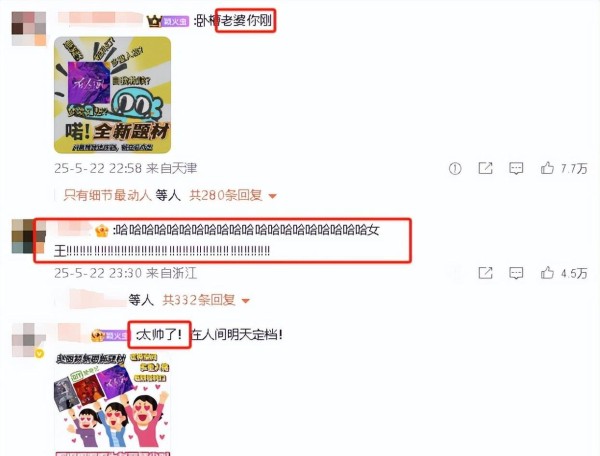
Task: Like the 哈哈哈 女王 comment
Action: tap(547, 273)
